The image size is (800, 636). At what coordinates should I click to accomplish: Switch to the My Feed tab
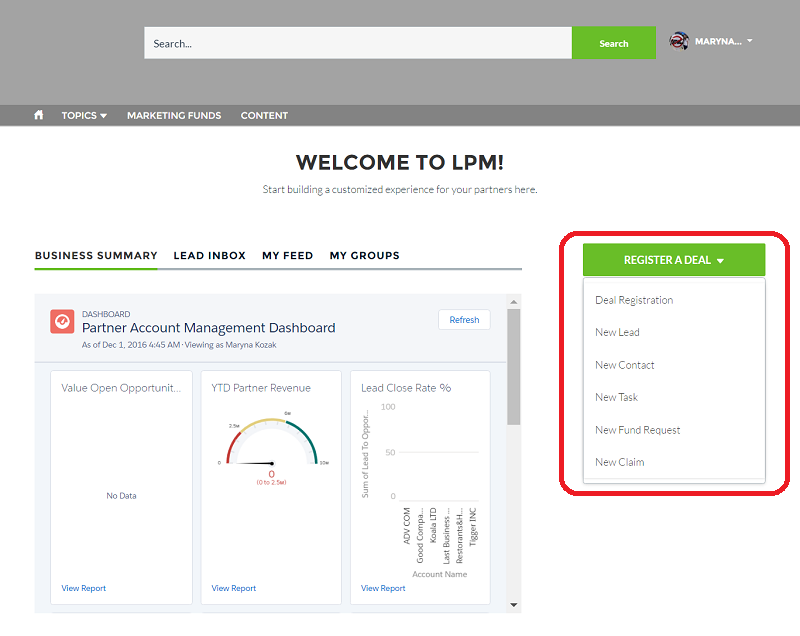click(x=288, y=256)
